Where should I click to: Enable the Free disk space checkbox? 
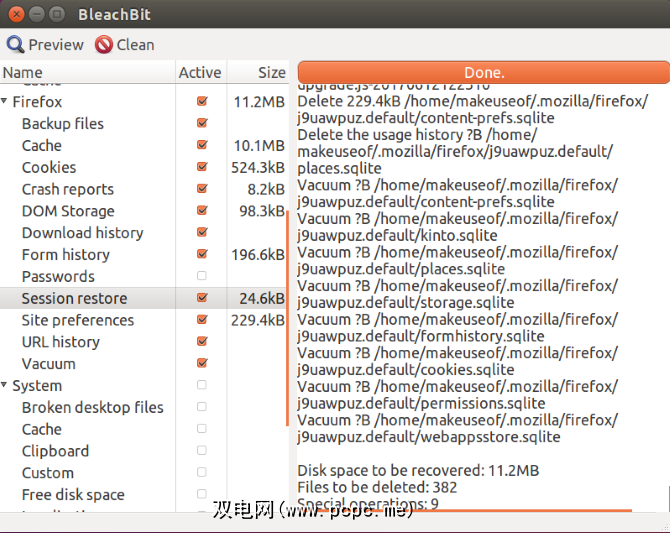coord(202,494)
